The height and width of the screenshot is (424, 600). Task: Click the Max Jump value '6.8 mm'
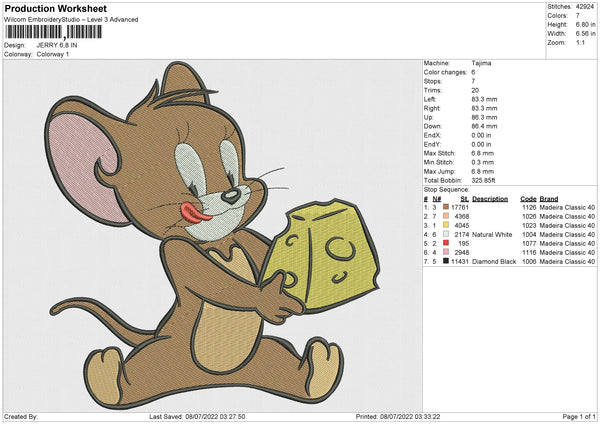pos(483,171)
